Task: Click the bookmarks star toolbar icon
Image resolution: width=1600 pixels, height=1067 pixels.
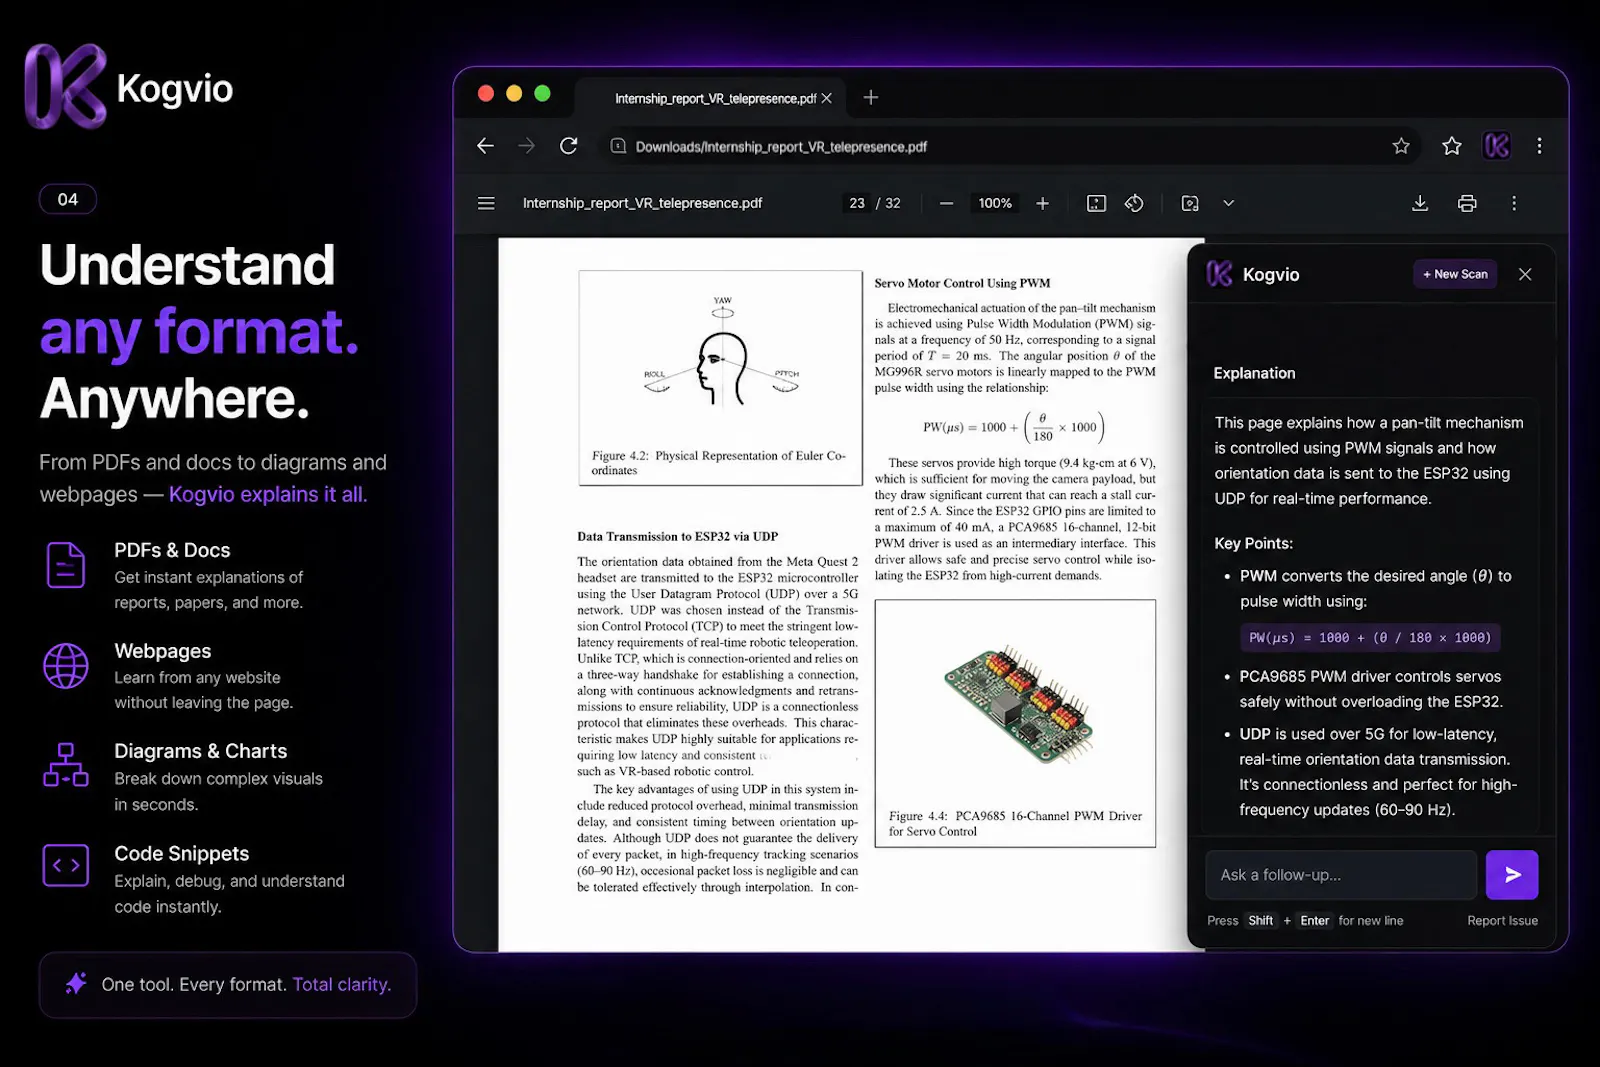Action: [x=1452, y=146]
